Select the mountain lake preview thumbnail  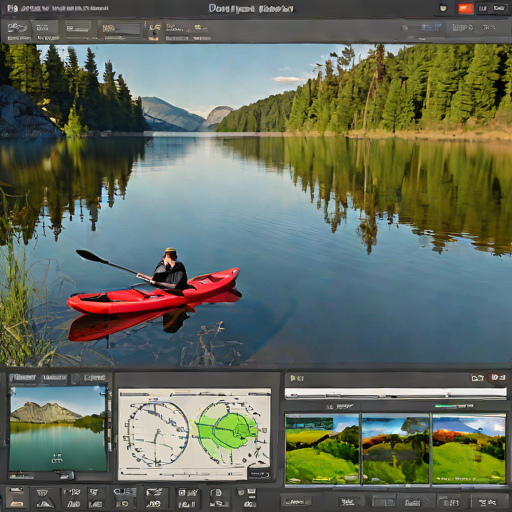(x=58, y=429)
